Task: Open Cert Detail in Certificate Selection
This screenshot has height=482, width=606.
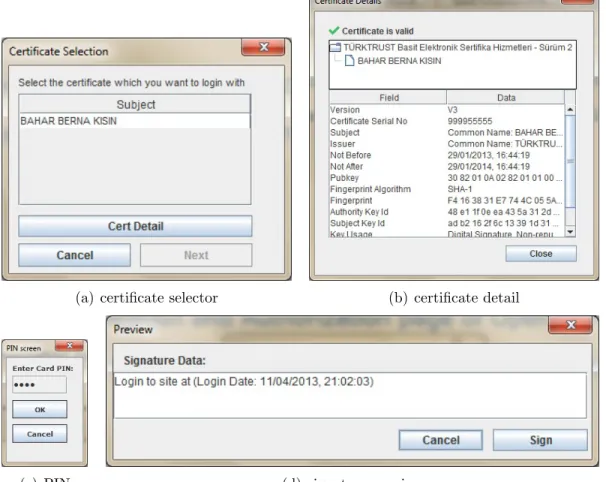Action: (135, 226)
